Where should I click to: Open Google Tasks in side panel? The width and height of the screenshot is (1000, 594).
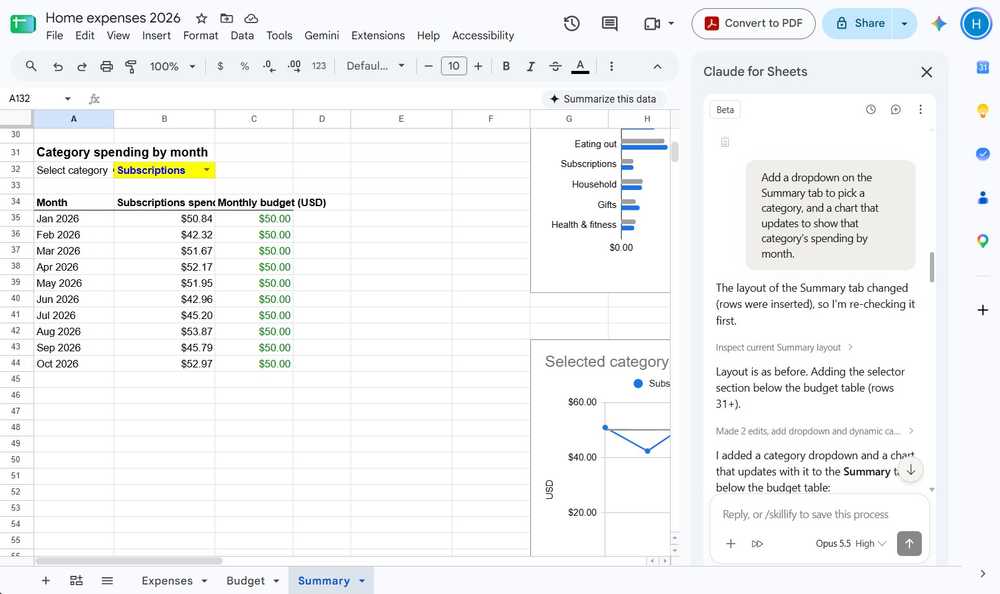click(983, 154)
